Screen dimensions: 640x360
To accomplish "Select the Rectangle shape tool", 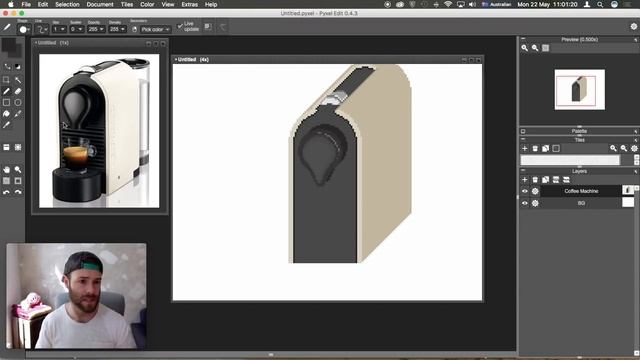I will pyautogui.click(x=7, y=102).
